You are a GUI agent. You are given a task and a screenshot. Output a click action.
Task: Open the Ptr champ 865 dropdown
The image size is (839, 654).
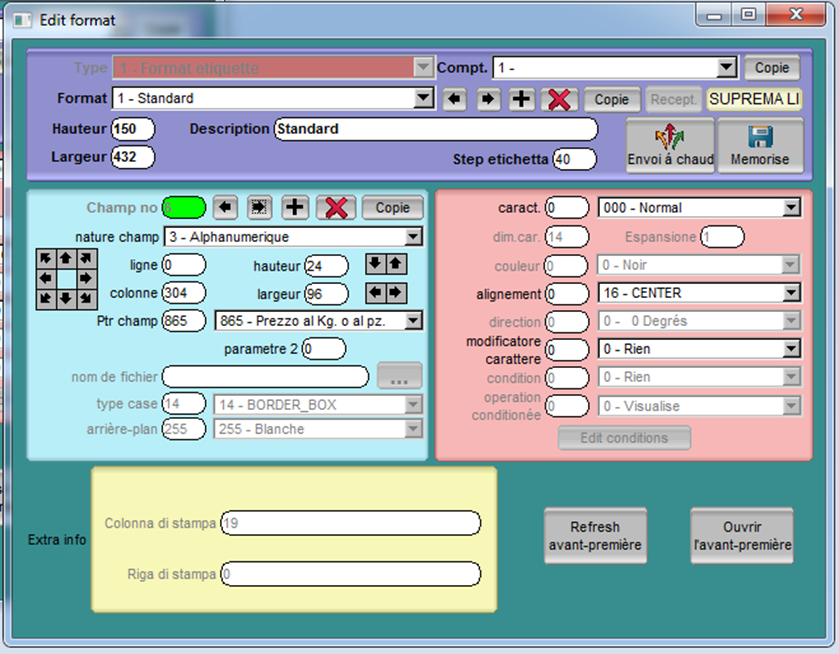coord(414,321)
